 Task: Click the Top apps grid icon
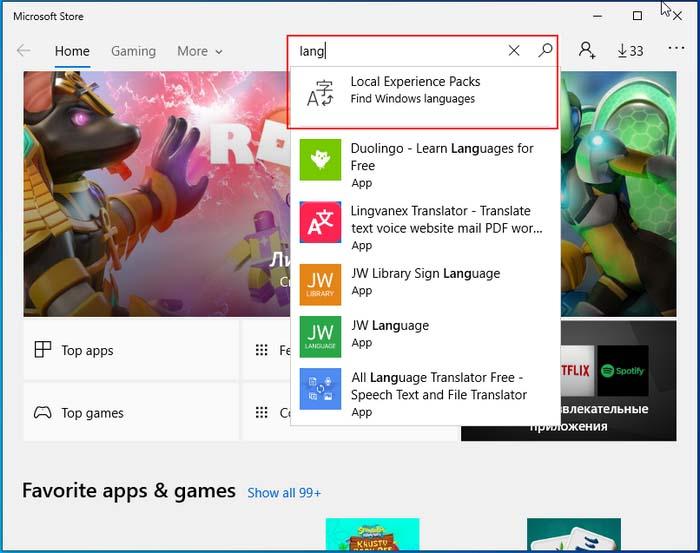click(43, 349)
